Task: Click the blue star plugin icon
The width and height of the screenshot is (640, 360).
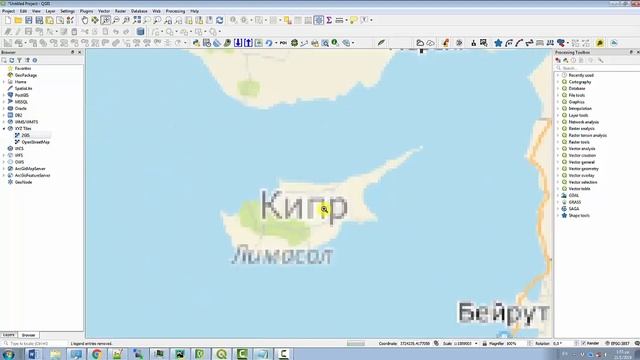Action: [x=498, y=43]
